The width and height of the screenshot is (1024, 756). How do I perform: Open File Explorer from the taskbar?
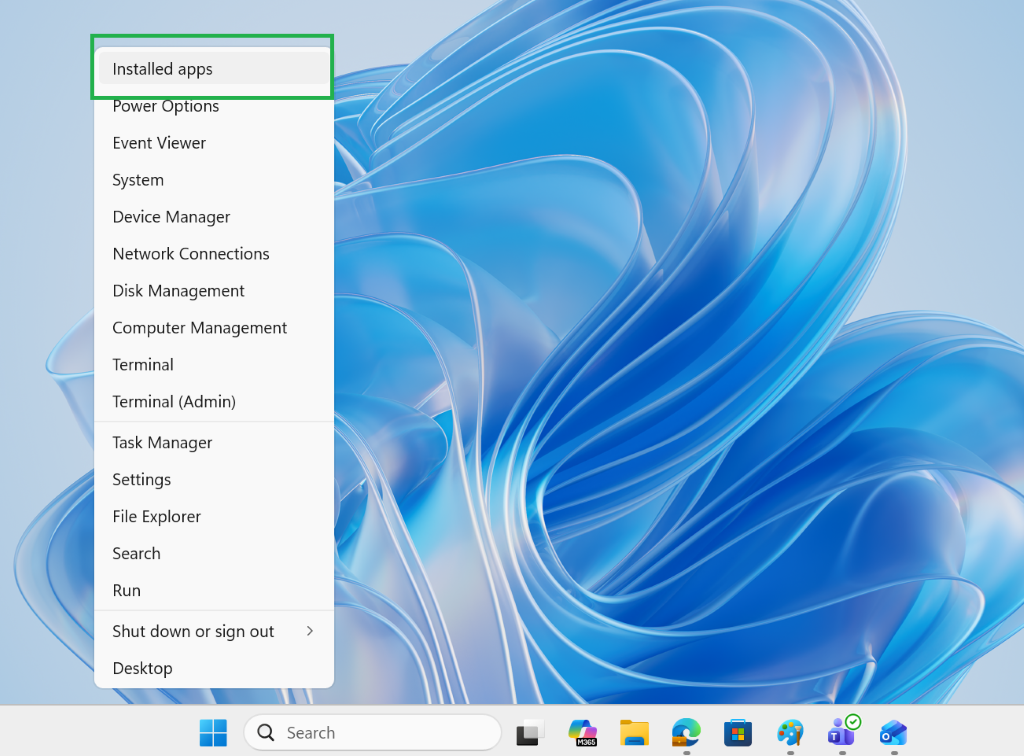tap(634, 732)
